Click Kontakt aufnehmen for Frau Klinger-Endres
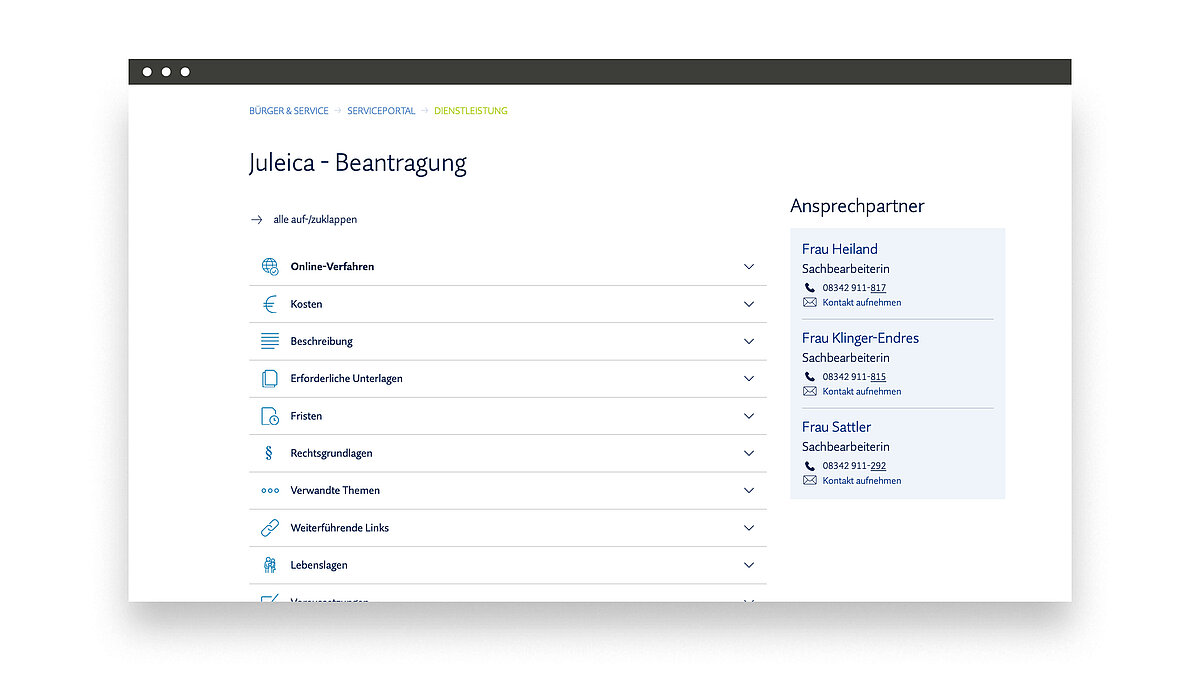The image size is (1200, 675). 862,391
